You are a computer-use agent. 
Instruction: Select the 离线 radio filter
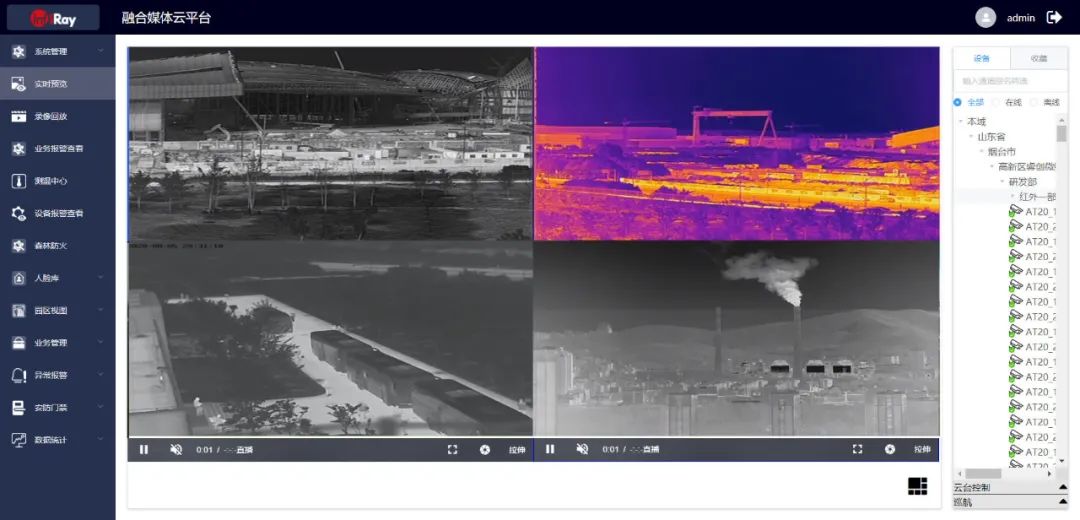click(x=1034, y=102)
